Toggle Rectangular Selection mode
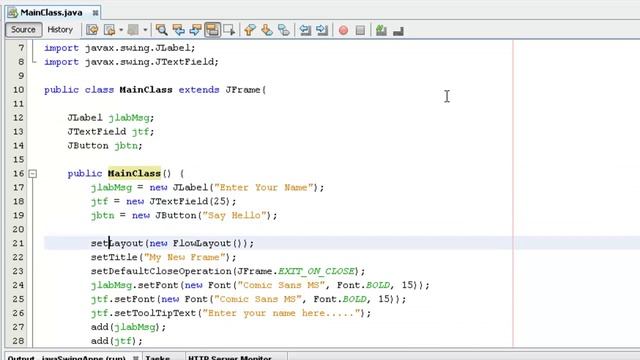Viewport: 640px width, 360px height. (x=229, y=30)
